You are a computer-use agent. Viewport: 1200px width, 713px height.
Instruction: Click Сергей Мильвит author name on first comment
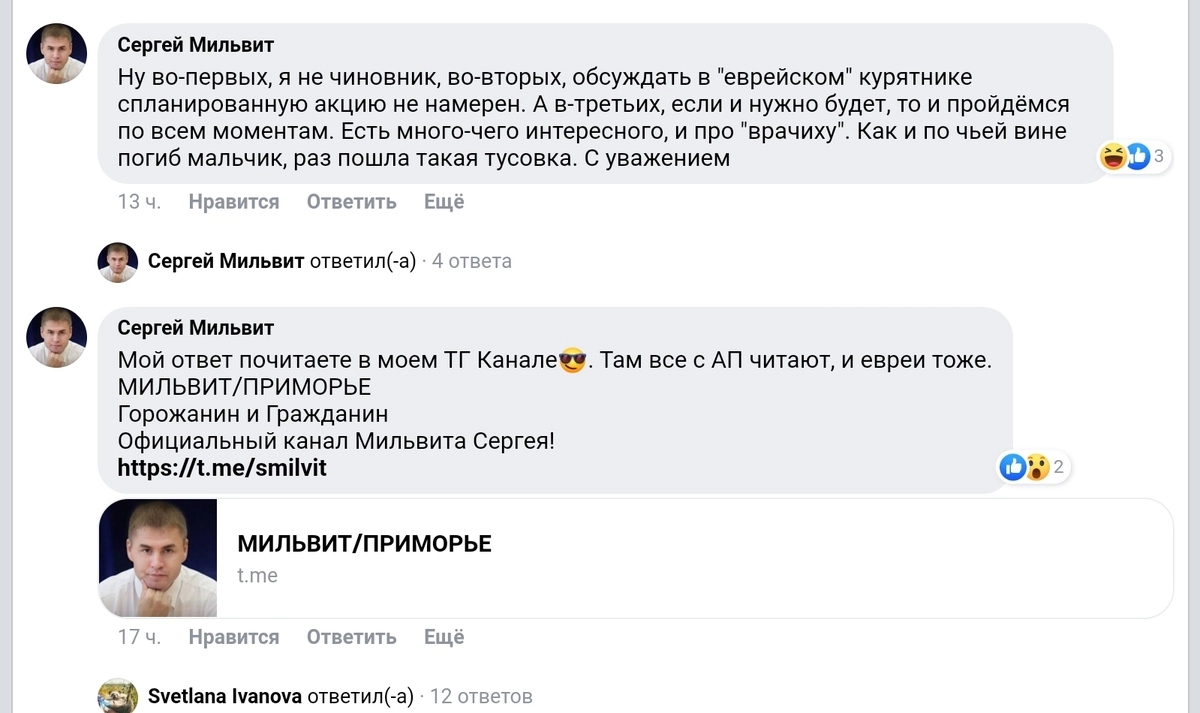coord(195,45)
